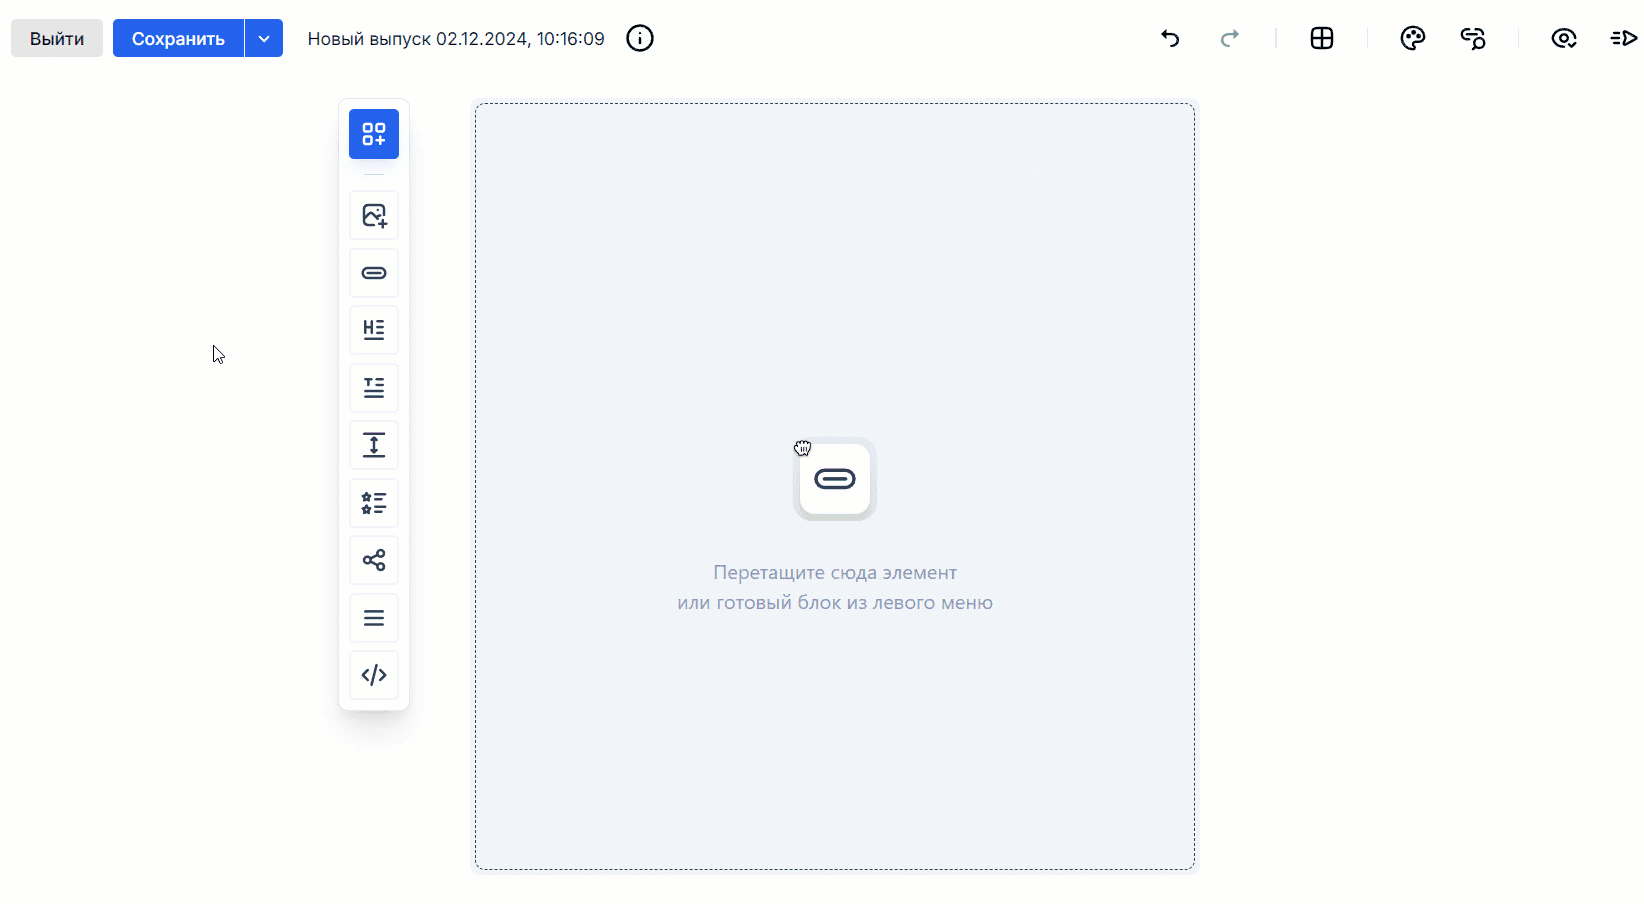Open the layout grid tool
The width and height of the screenshot is (1644, 904).
click(x=1322, y=38)
